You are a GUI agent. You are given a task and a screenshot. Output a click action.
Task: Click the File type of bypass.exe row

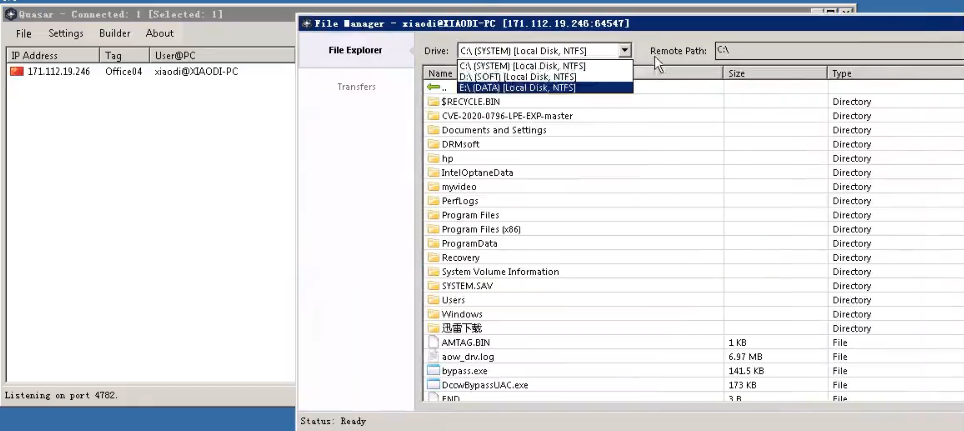[x=840, y=371]
